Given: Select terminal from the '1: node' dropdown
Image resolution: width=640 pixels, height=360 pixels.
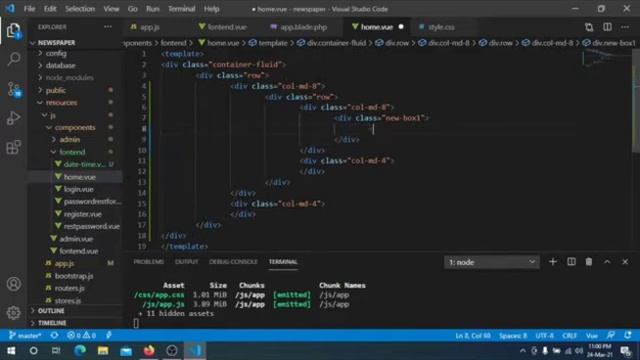Looking at the screenshot, I should click(491, 262).
